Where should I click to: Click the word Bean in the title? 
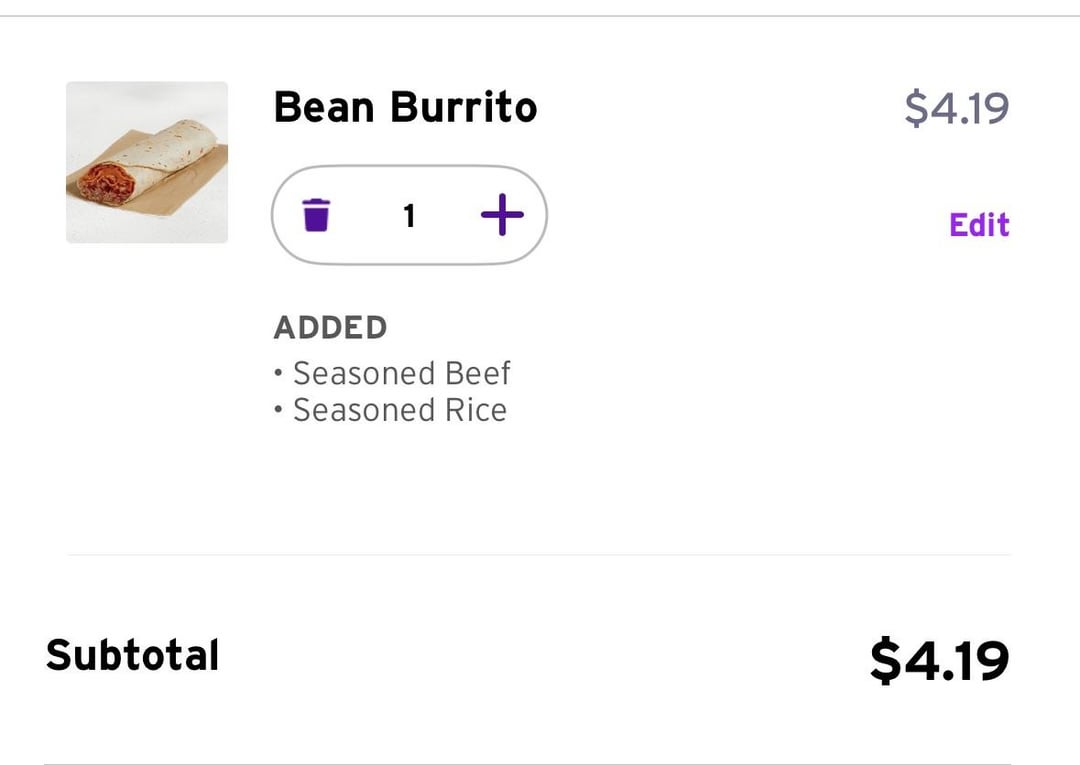click(326, 108)
